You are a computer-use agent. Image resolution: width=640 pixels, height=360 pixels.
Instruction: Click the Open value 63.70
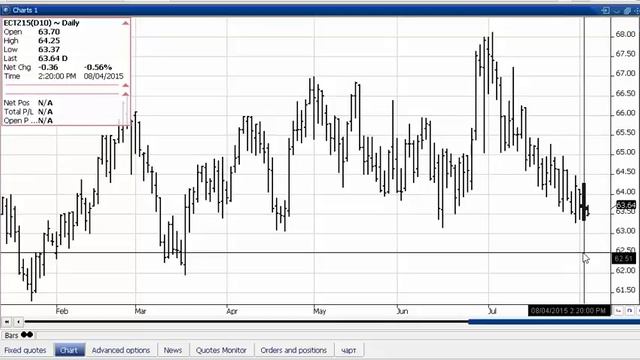[49, 32]
